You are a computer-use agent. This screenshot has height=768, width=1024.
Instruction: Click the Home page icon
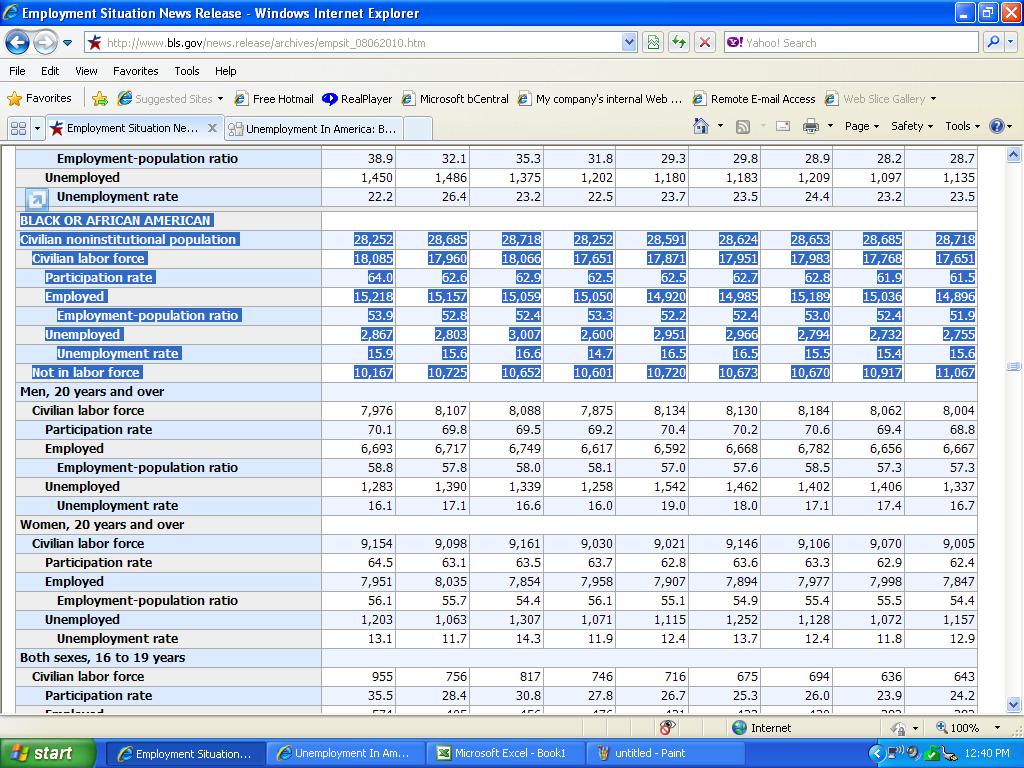click(702, 126)
